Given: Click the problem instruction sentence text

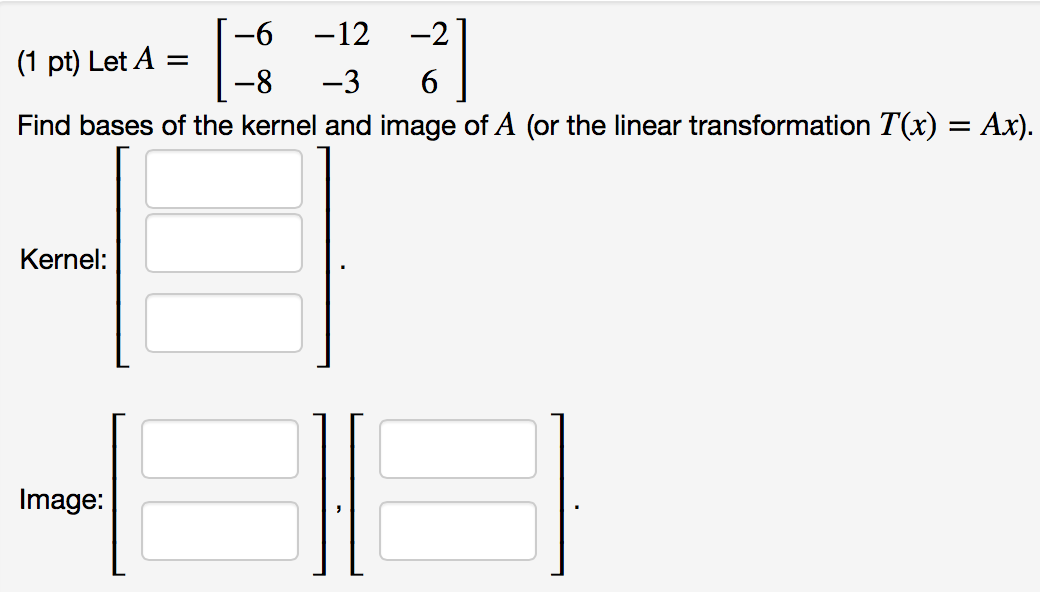Looking at the screenshot, I should coord(400,125).
